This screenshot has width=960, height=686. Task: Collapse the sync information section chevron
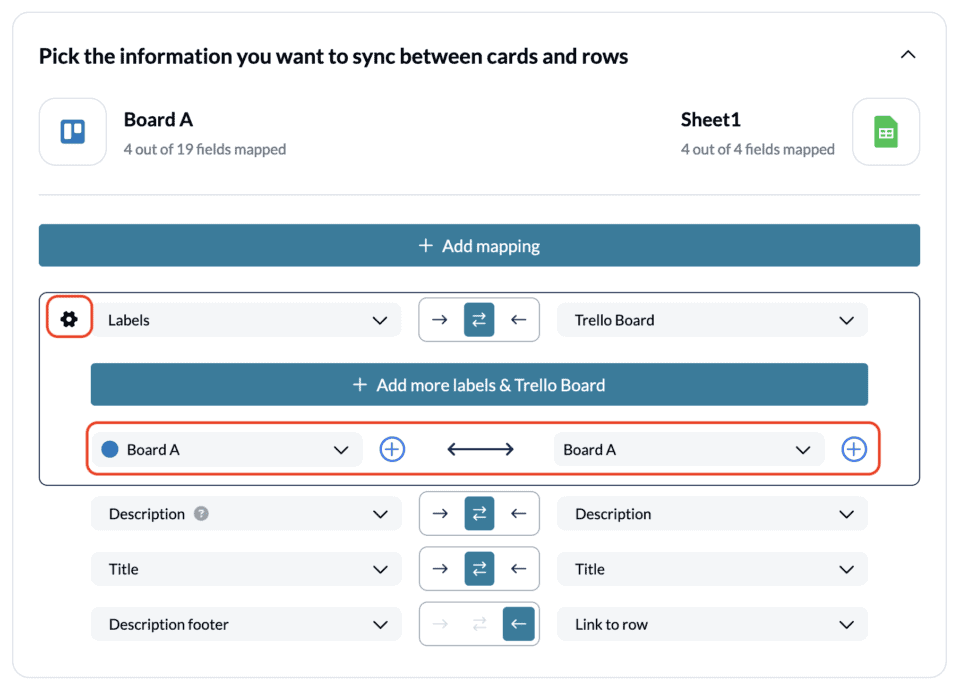[908, 55]
